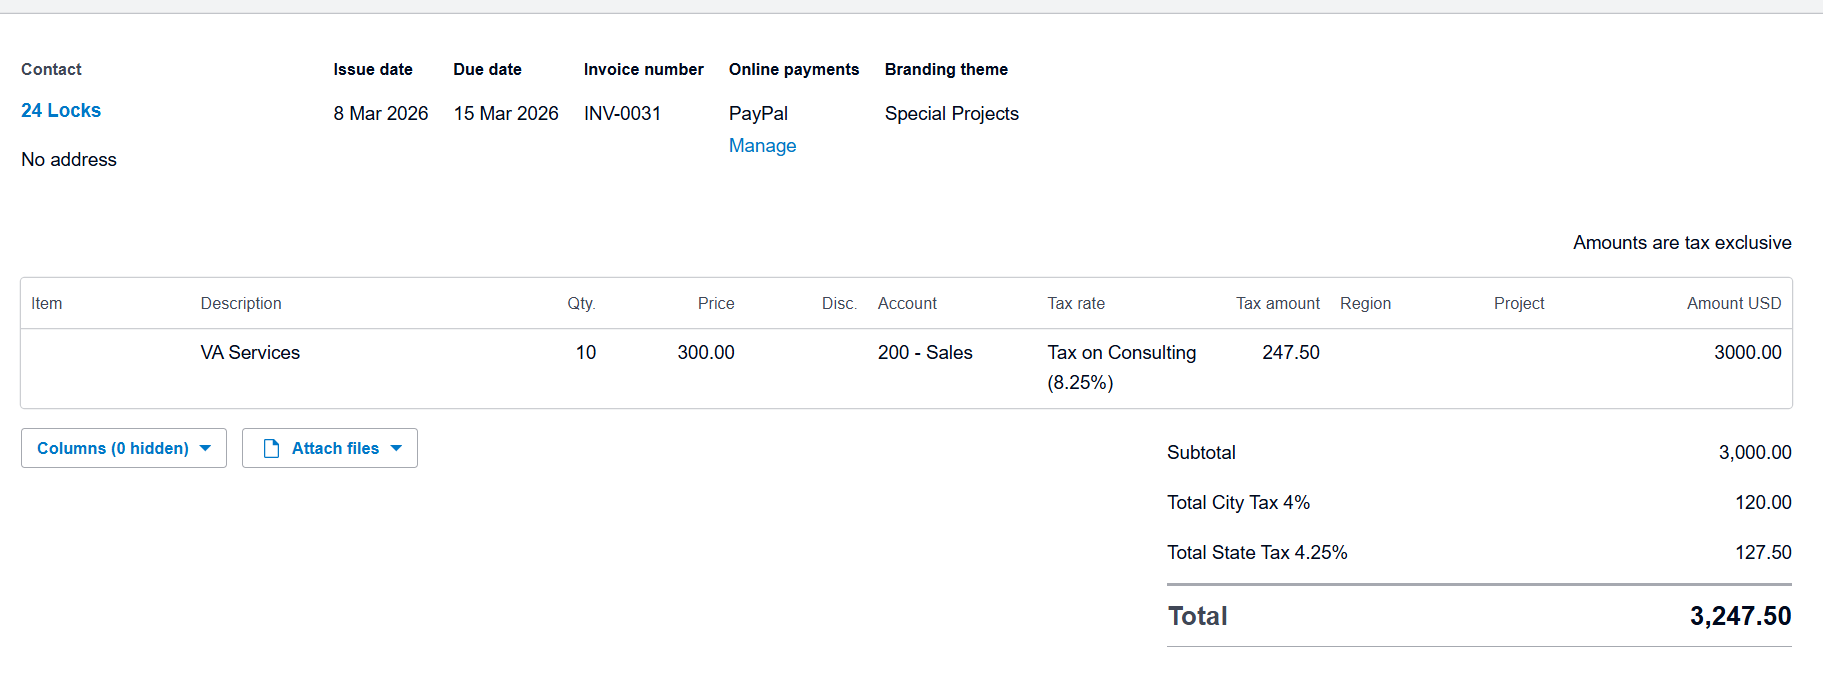Click the Tax rate column header
Viewport: 1823px width, 688px height.
1076,304
